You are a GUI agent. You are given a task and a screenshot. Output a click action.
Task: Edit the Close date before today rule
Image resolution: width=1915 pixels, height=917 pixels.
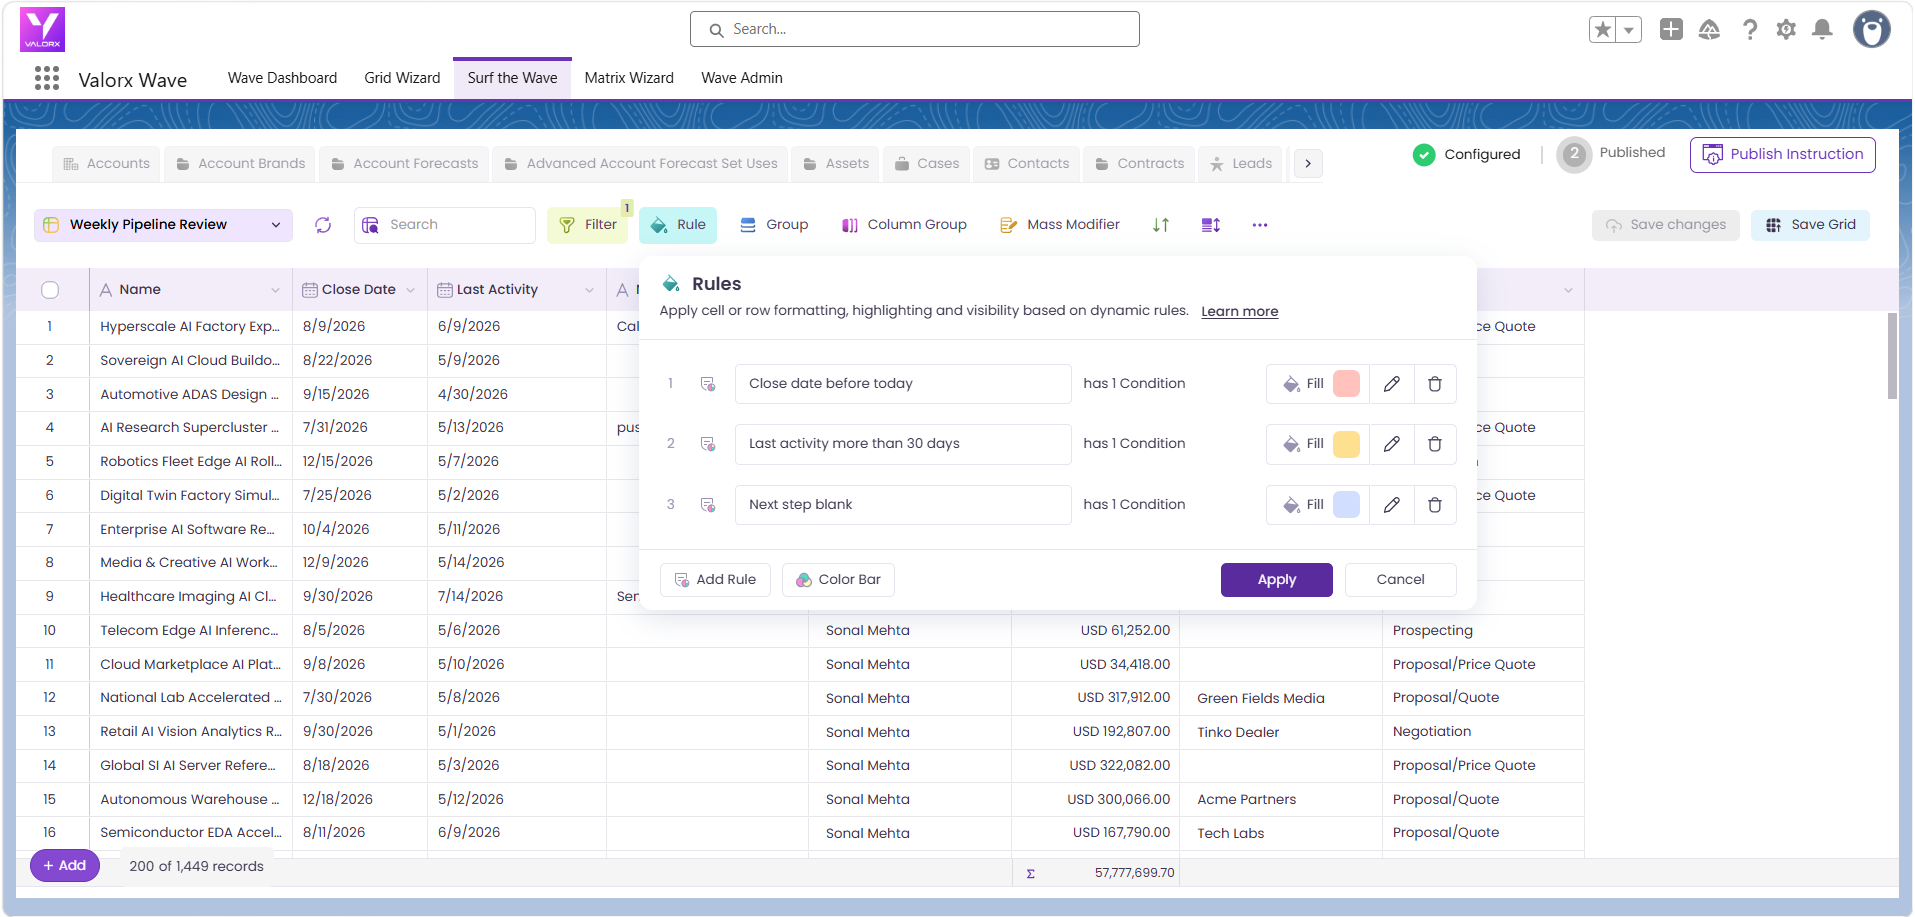pos(1392,384)
